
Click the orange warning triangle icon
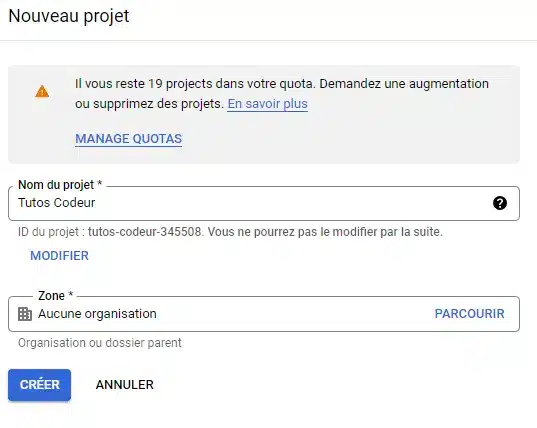pyautogui.click(x=42, y=91)
